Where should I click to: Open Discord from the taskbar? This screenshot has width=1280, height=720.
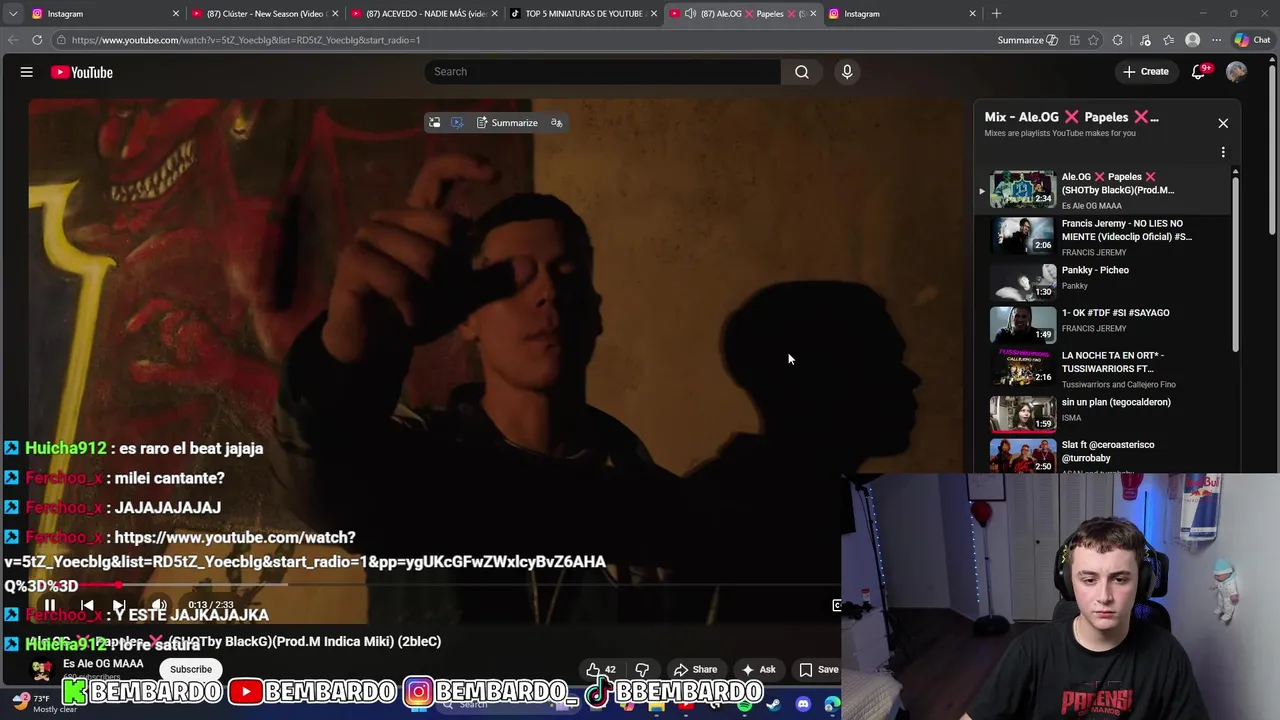(x=802, y=705)
